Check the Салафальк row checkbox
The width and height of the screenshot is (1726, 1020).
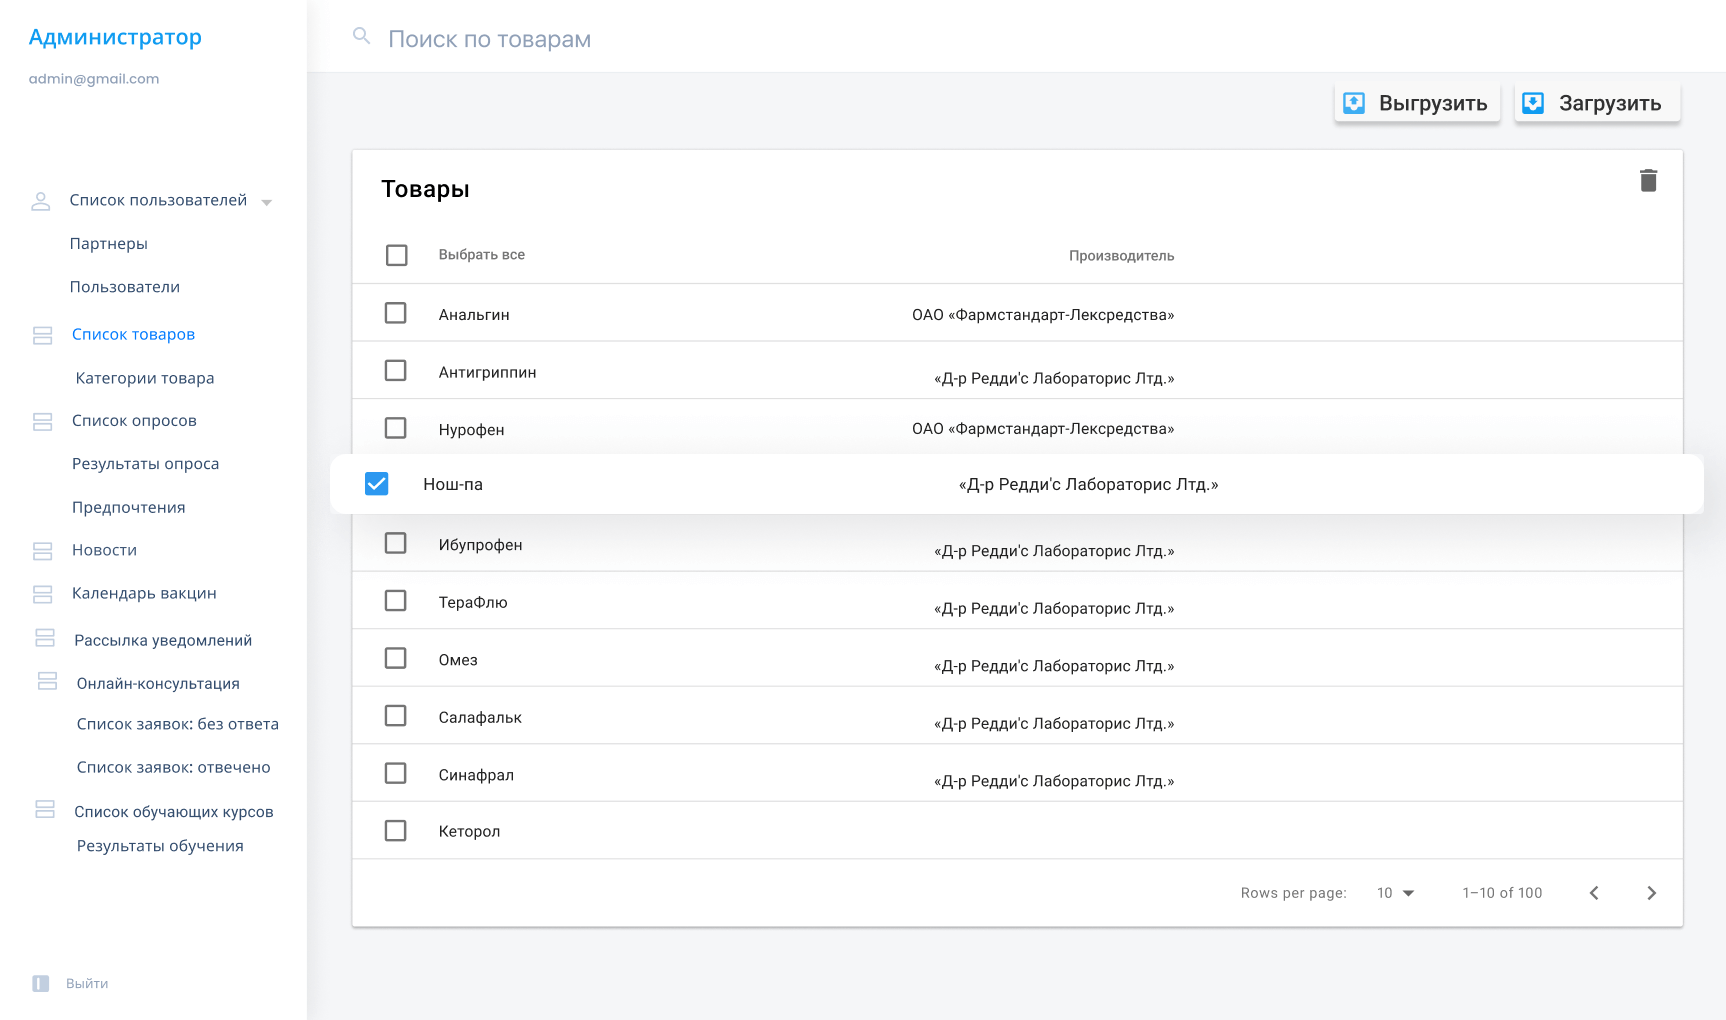pyautogui.click(x=396, y=716)
